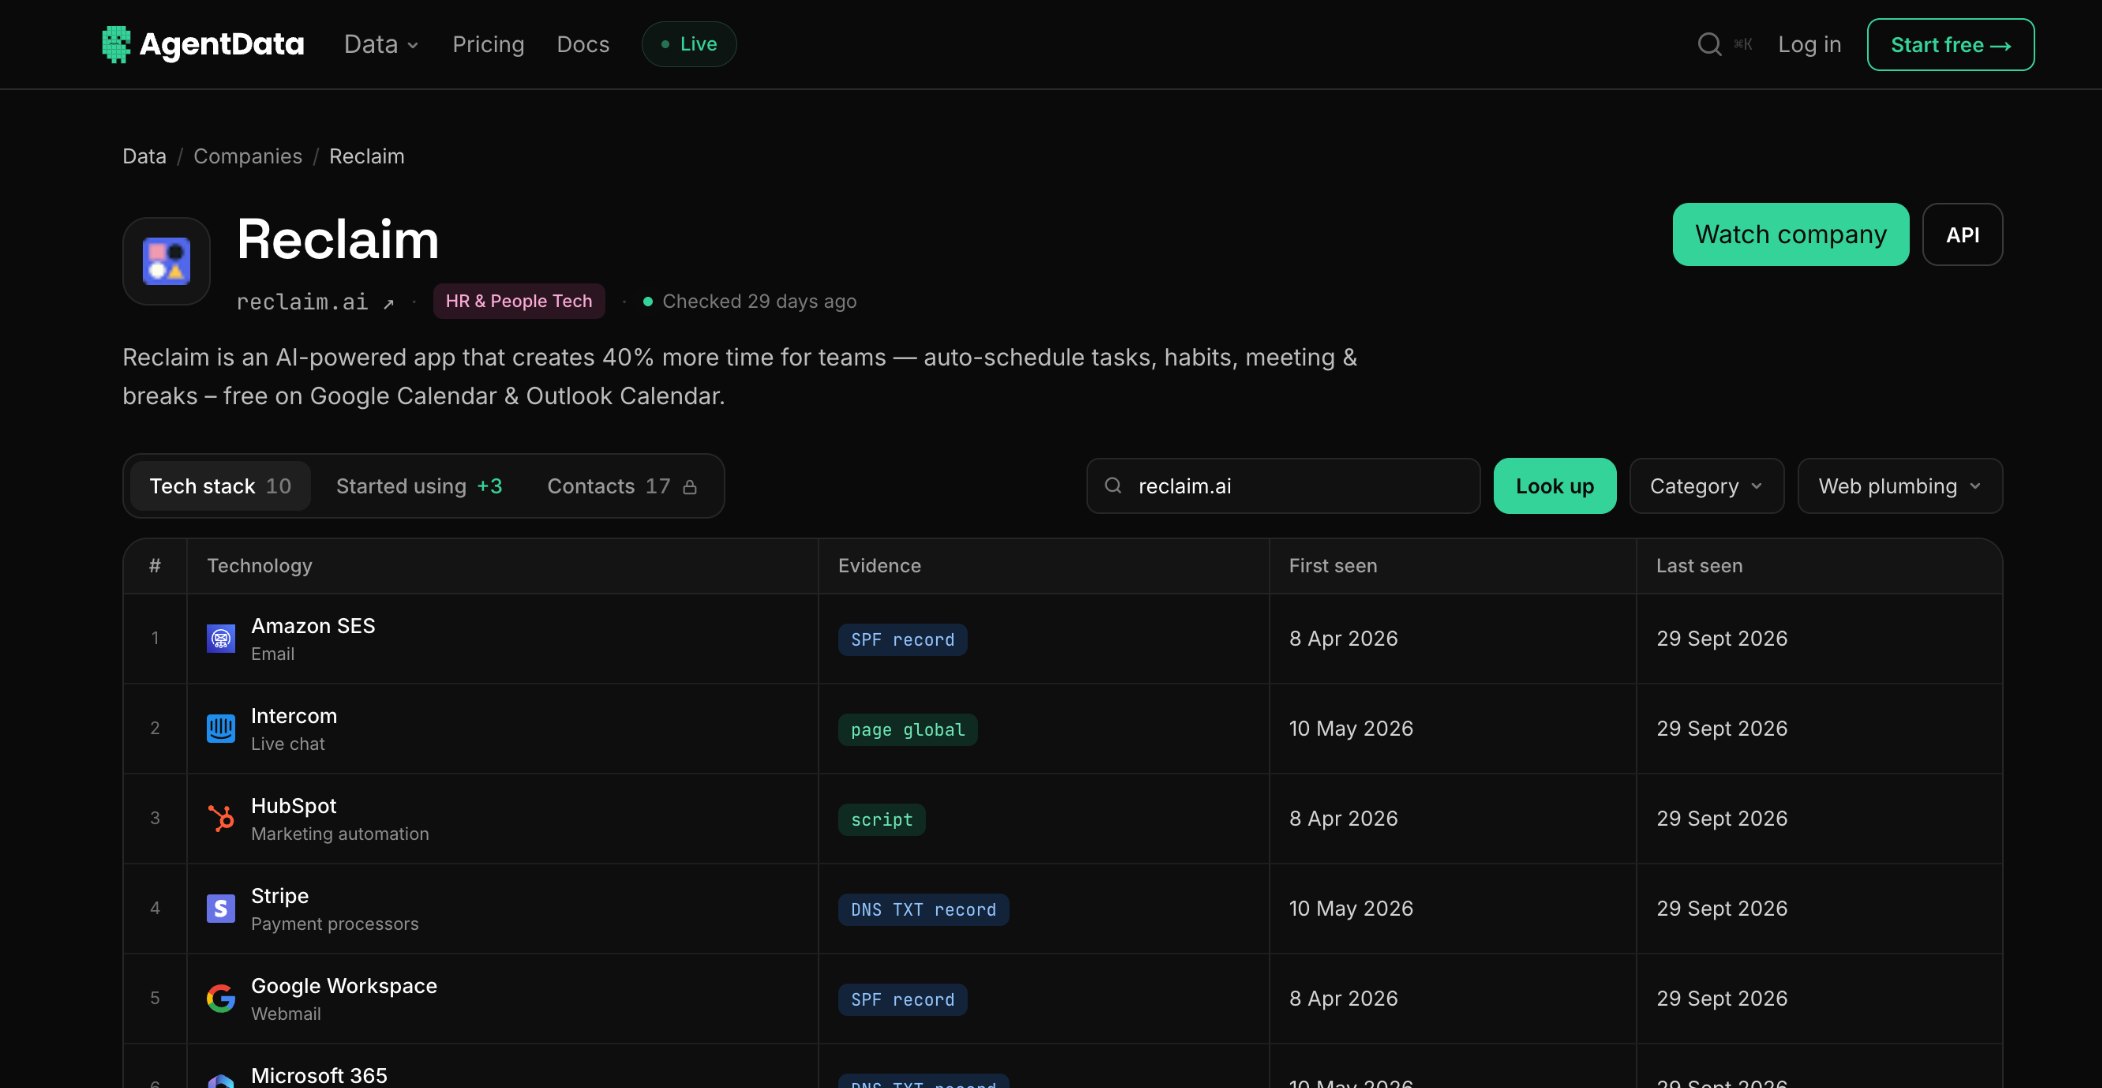This screenshot has height=1088, width=2102.
Task: Switch to the Tech stack tab
Action: [220, 486]
